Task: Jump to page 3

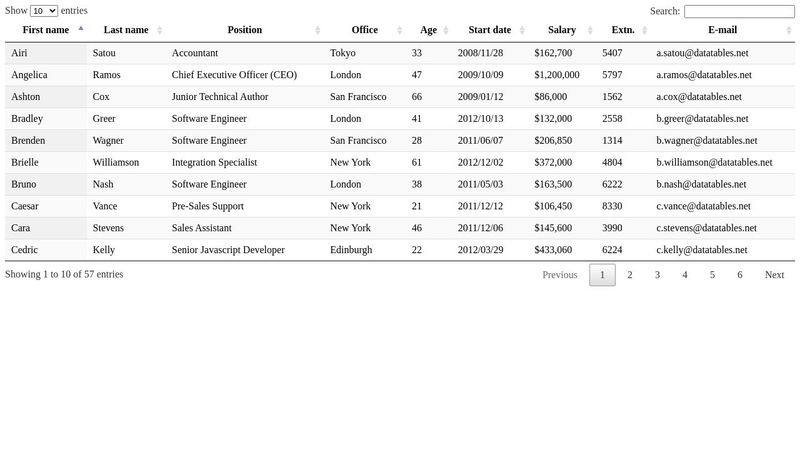Action: click(657, 275)
